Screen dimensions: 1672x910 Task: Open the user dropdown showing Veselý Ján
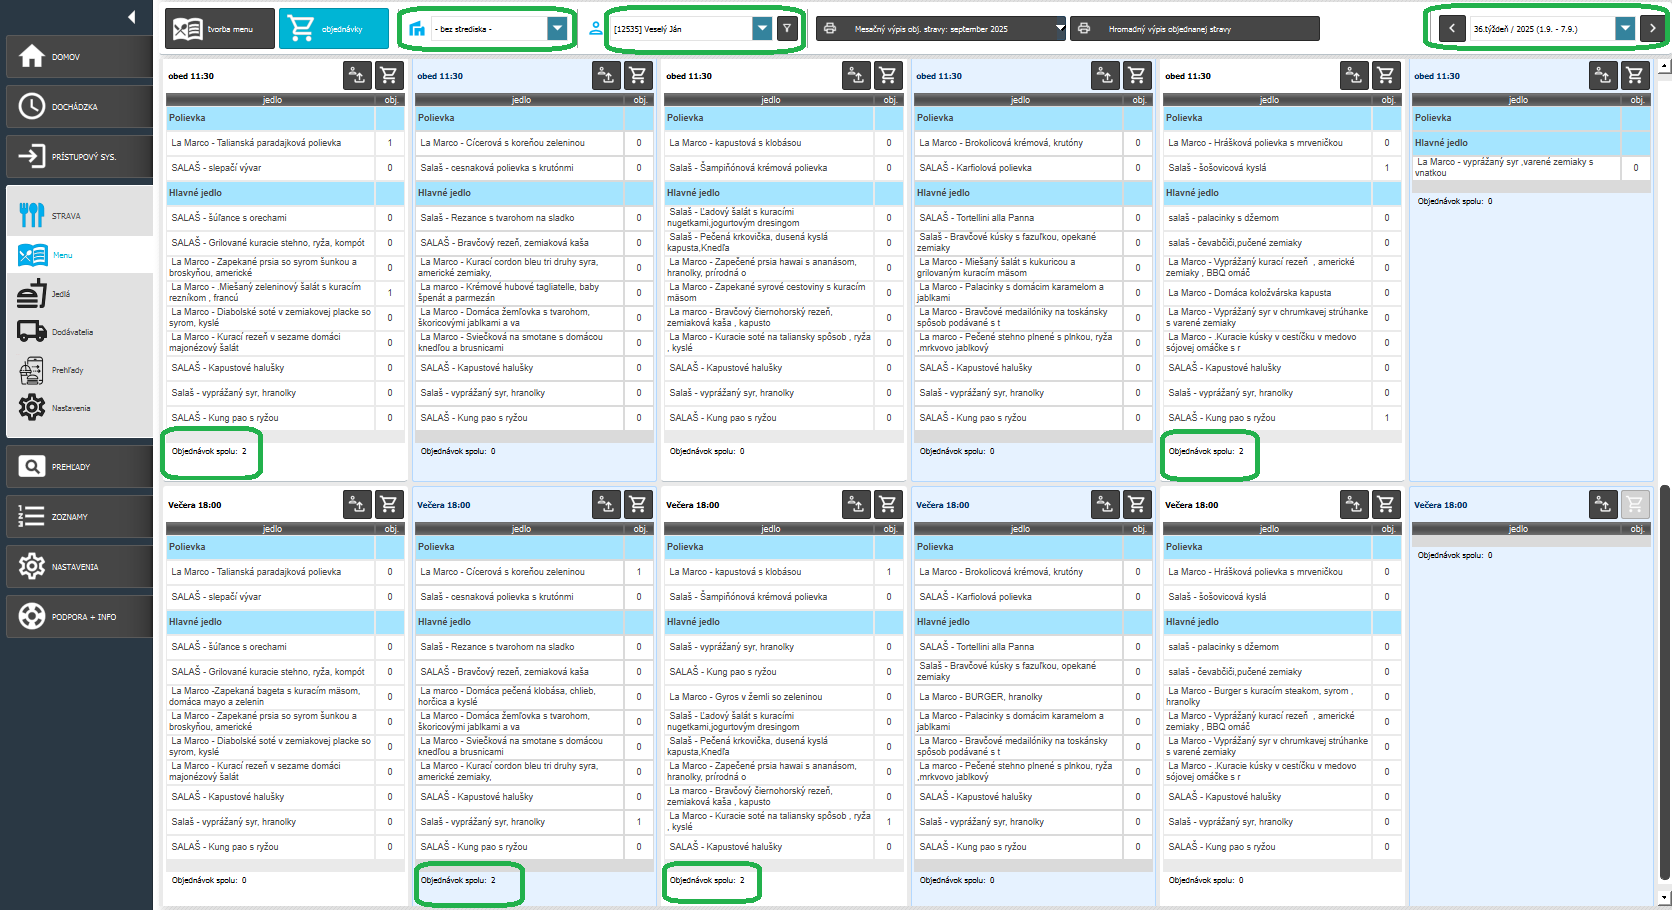pos(762,29)
